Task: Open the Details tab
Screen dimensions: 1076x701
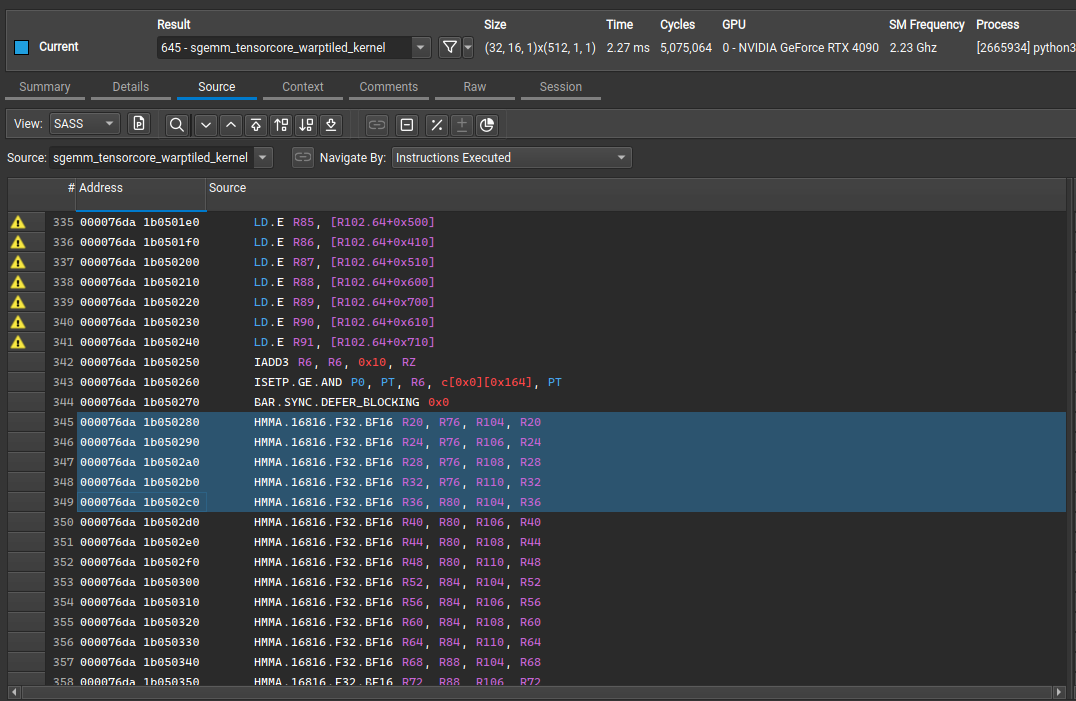Action: click(131, 87)
